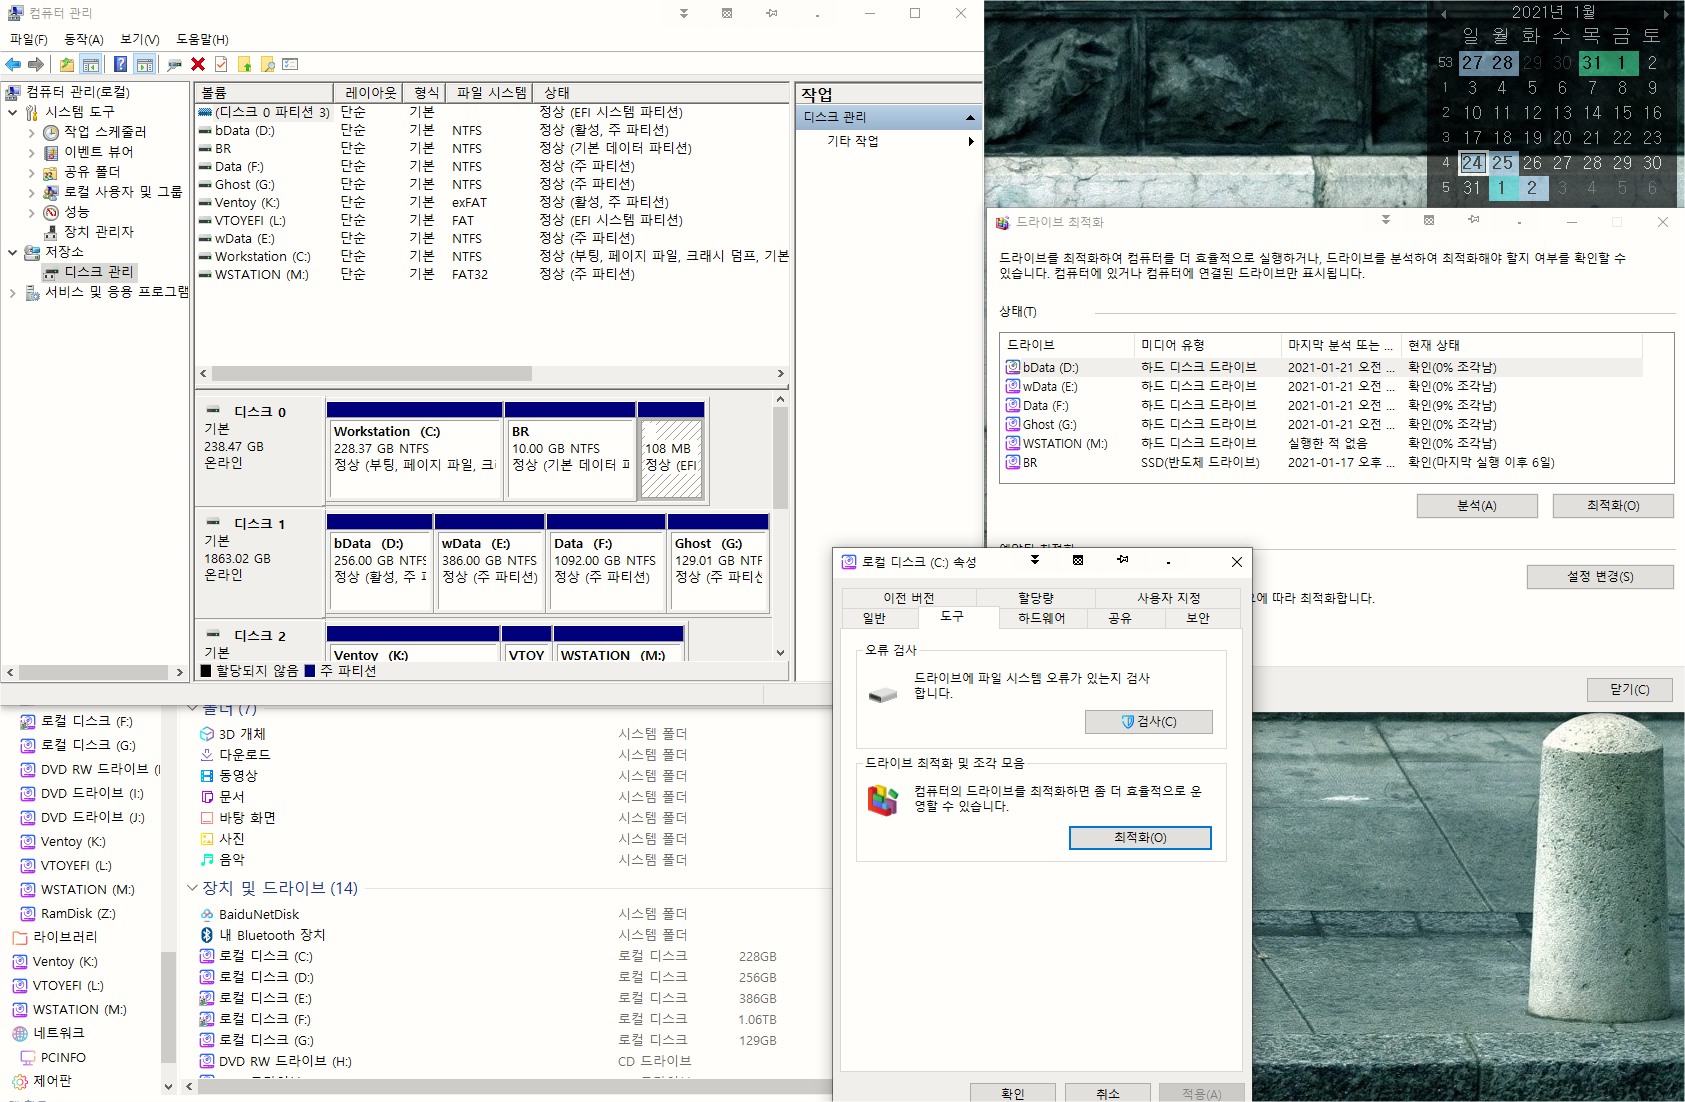This screenshot has width=1685, height=1102.
Task: Select RamDisk (Z:) in Explorer navigation pane
Action: 78,914
